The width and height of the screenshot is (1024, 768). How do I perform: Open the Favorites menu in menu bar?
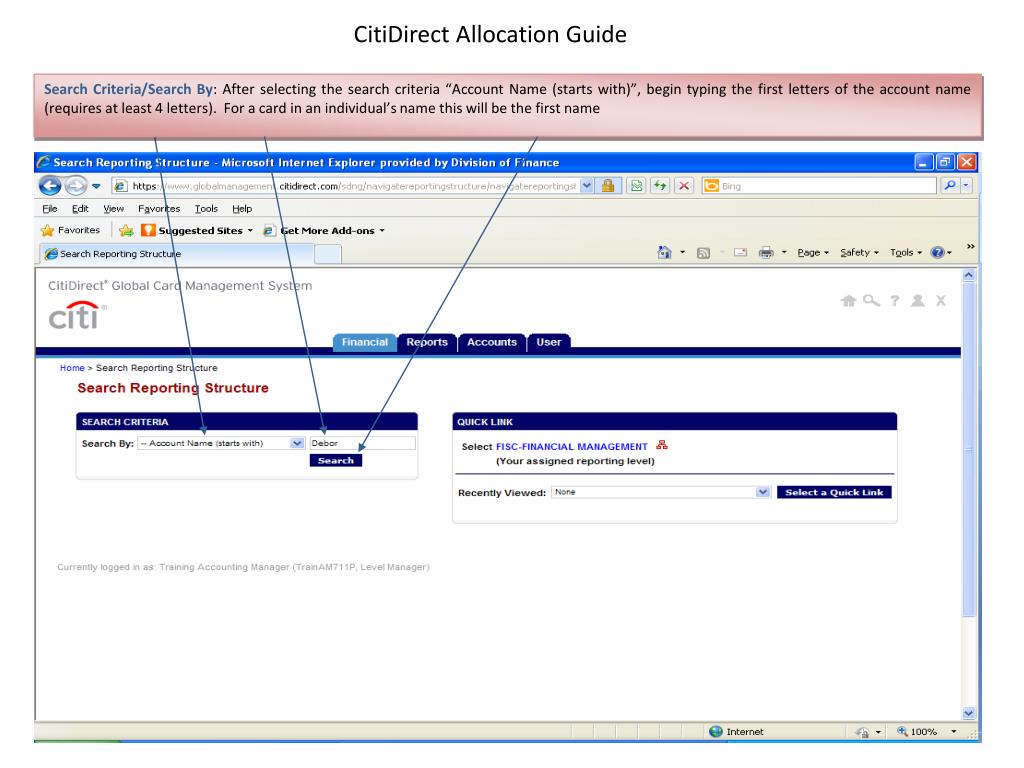[159, 209]
